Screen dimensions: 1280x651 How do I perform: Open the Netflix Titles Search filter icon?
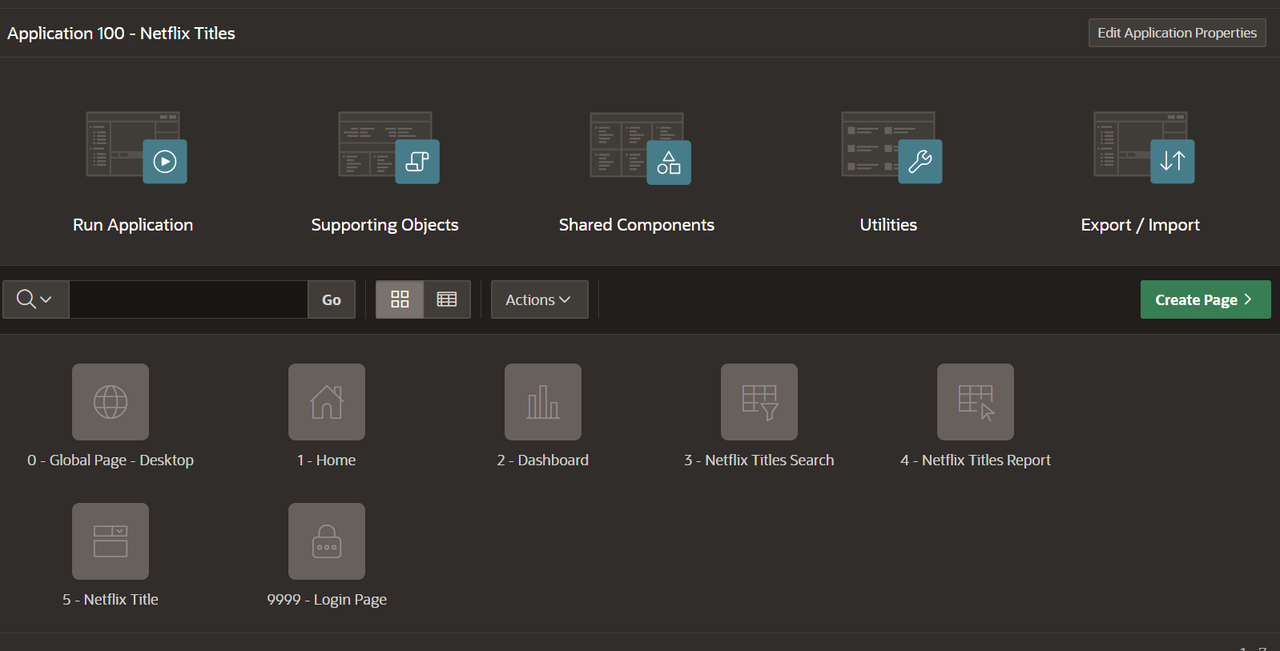tap(759, 402)
